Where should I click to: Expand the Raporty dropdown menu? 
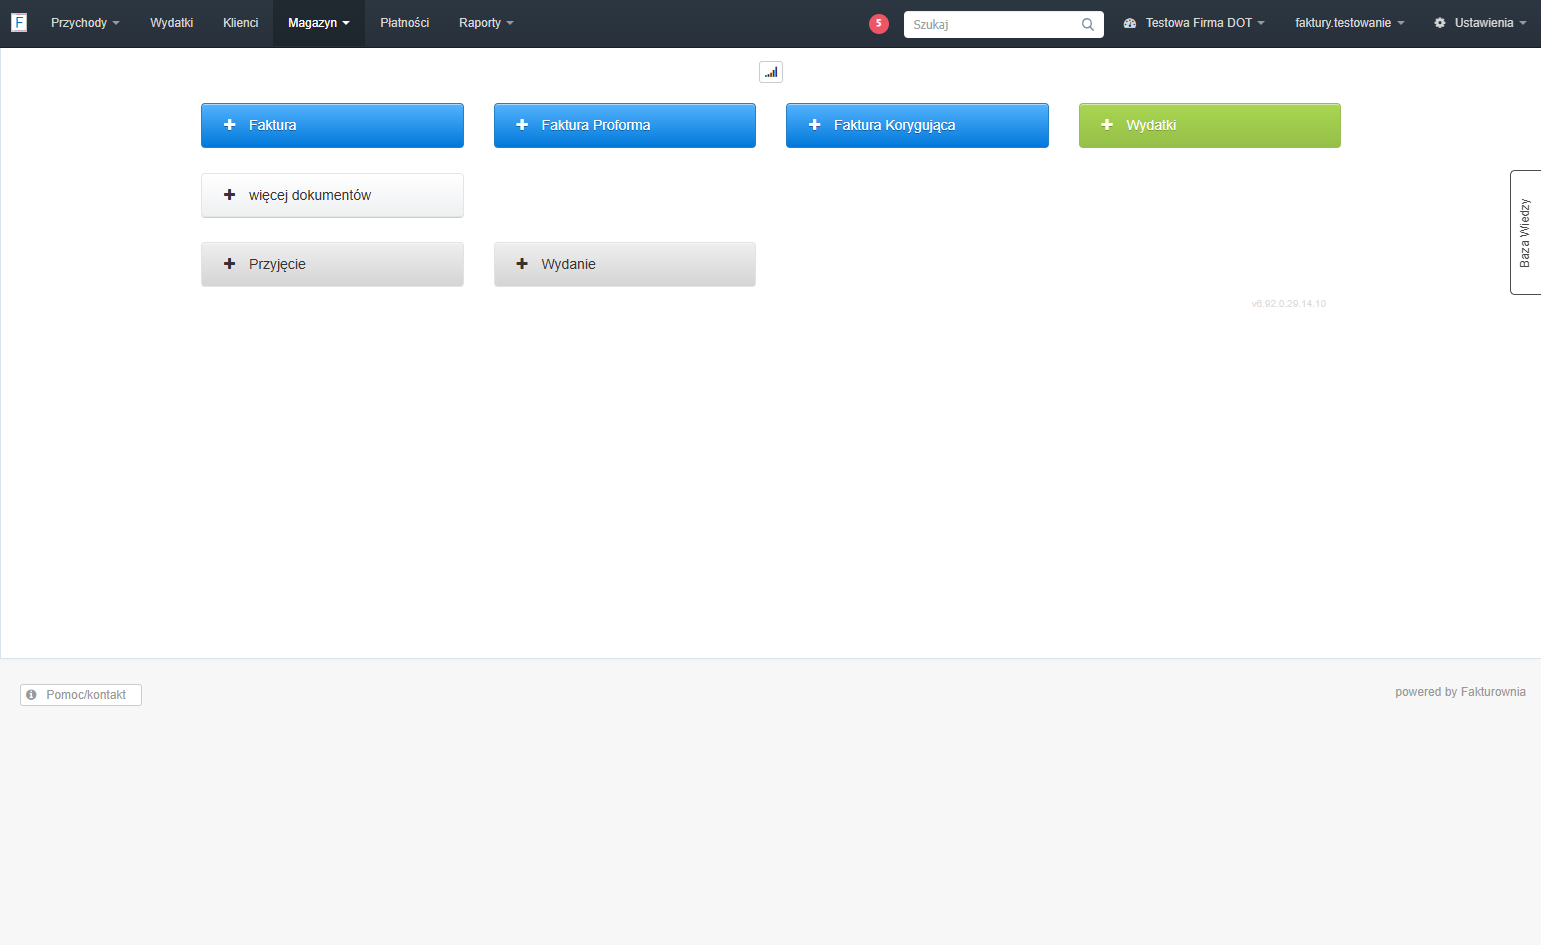point(486,23)
